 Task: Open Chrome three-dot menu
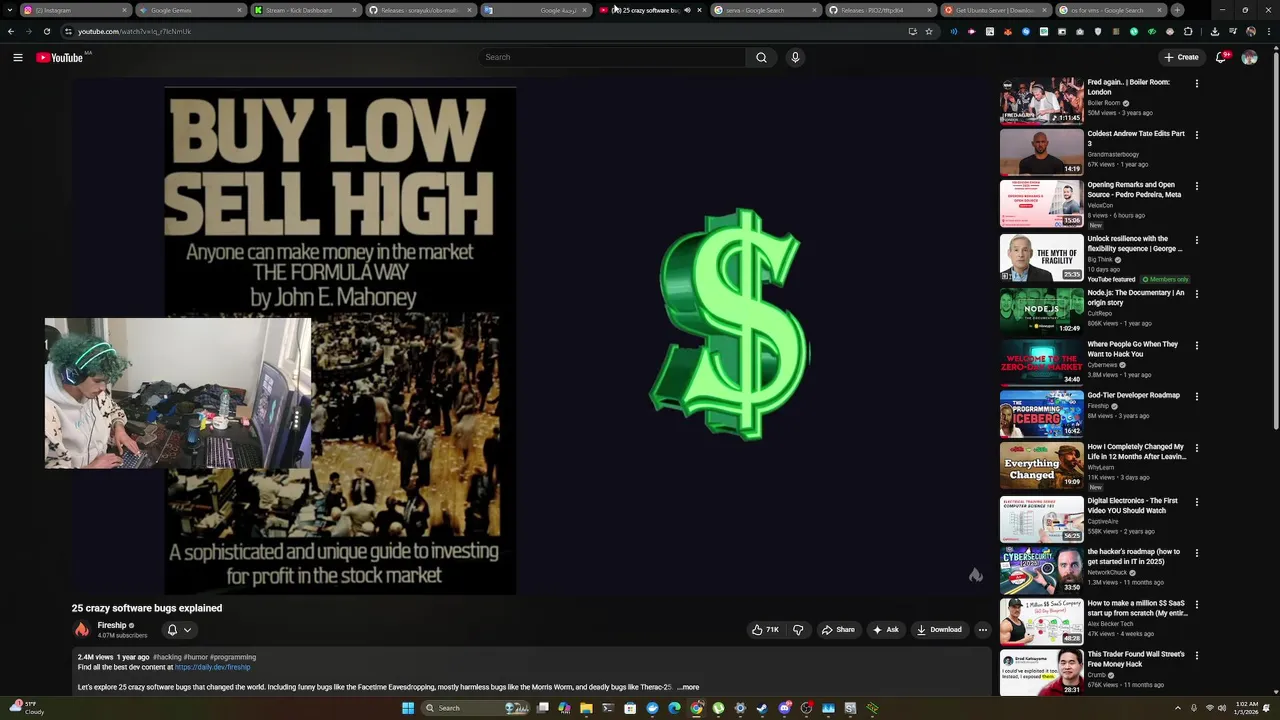tap(1269, 31)
